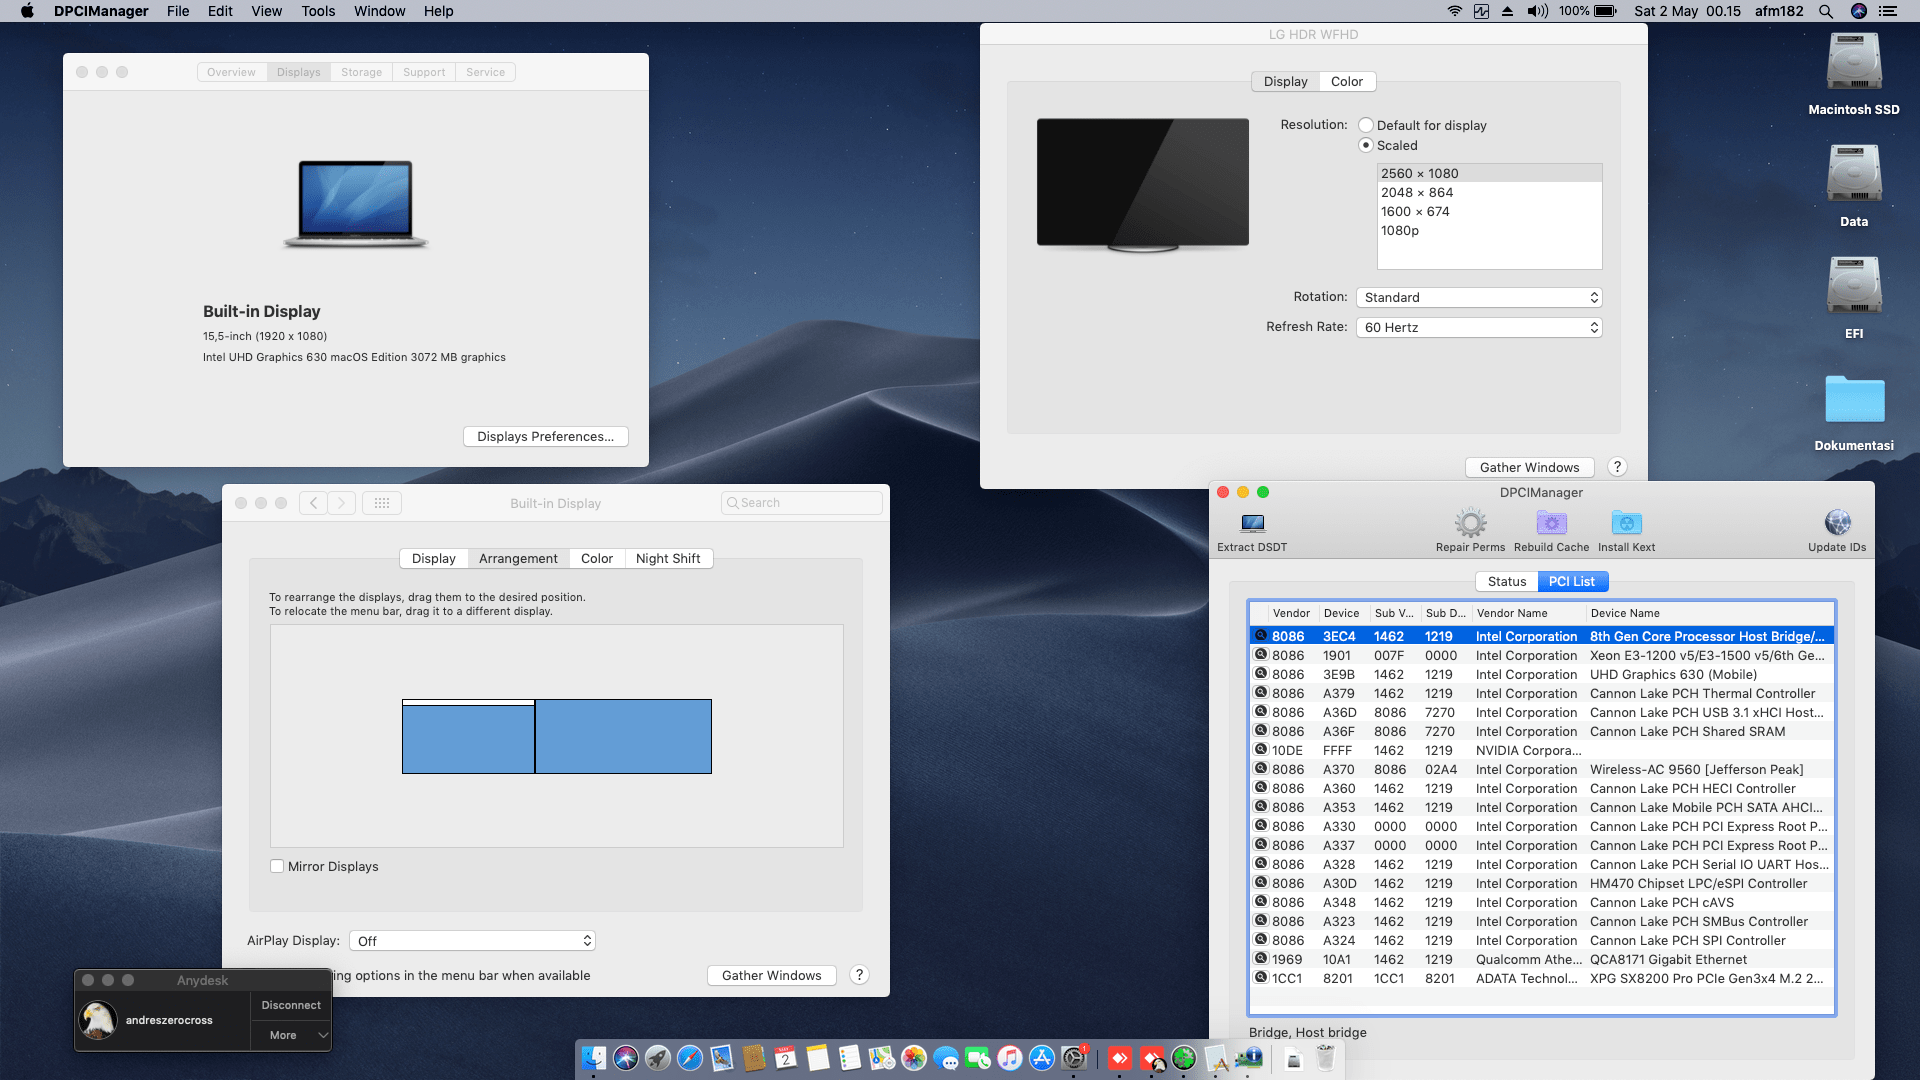The width and height of the screenshot is (1920, 1080).
Task: Open Launchpad rocket icon in dock
Action: [658, 1058]
